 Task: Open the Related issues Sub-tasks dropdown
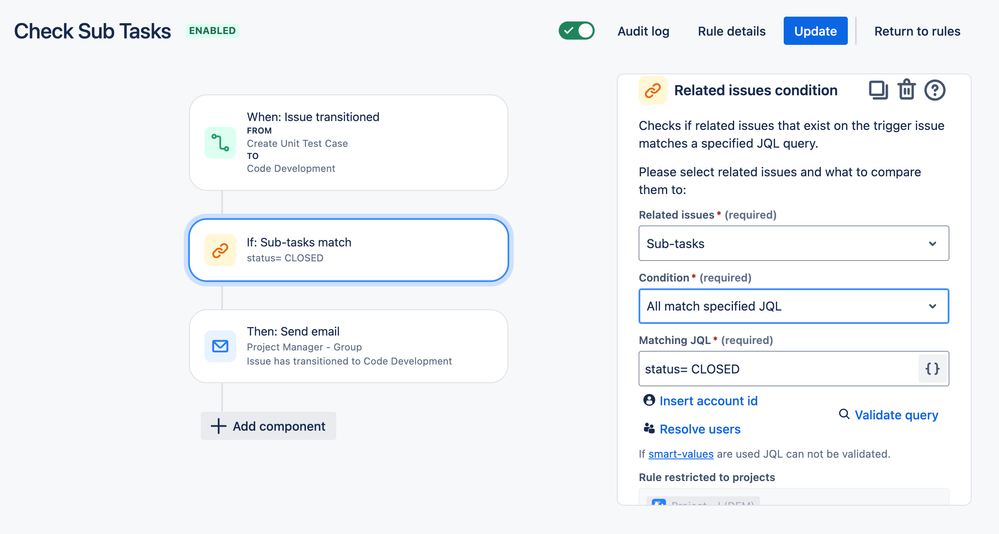click(793, 243)
